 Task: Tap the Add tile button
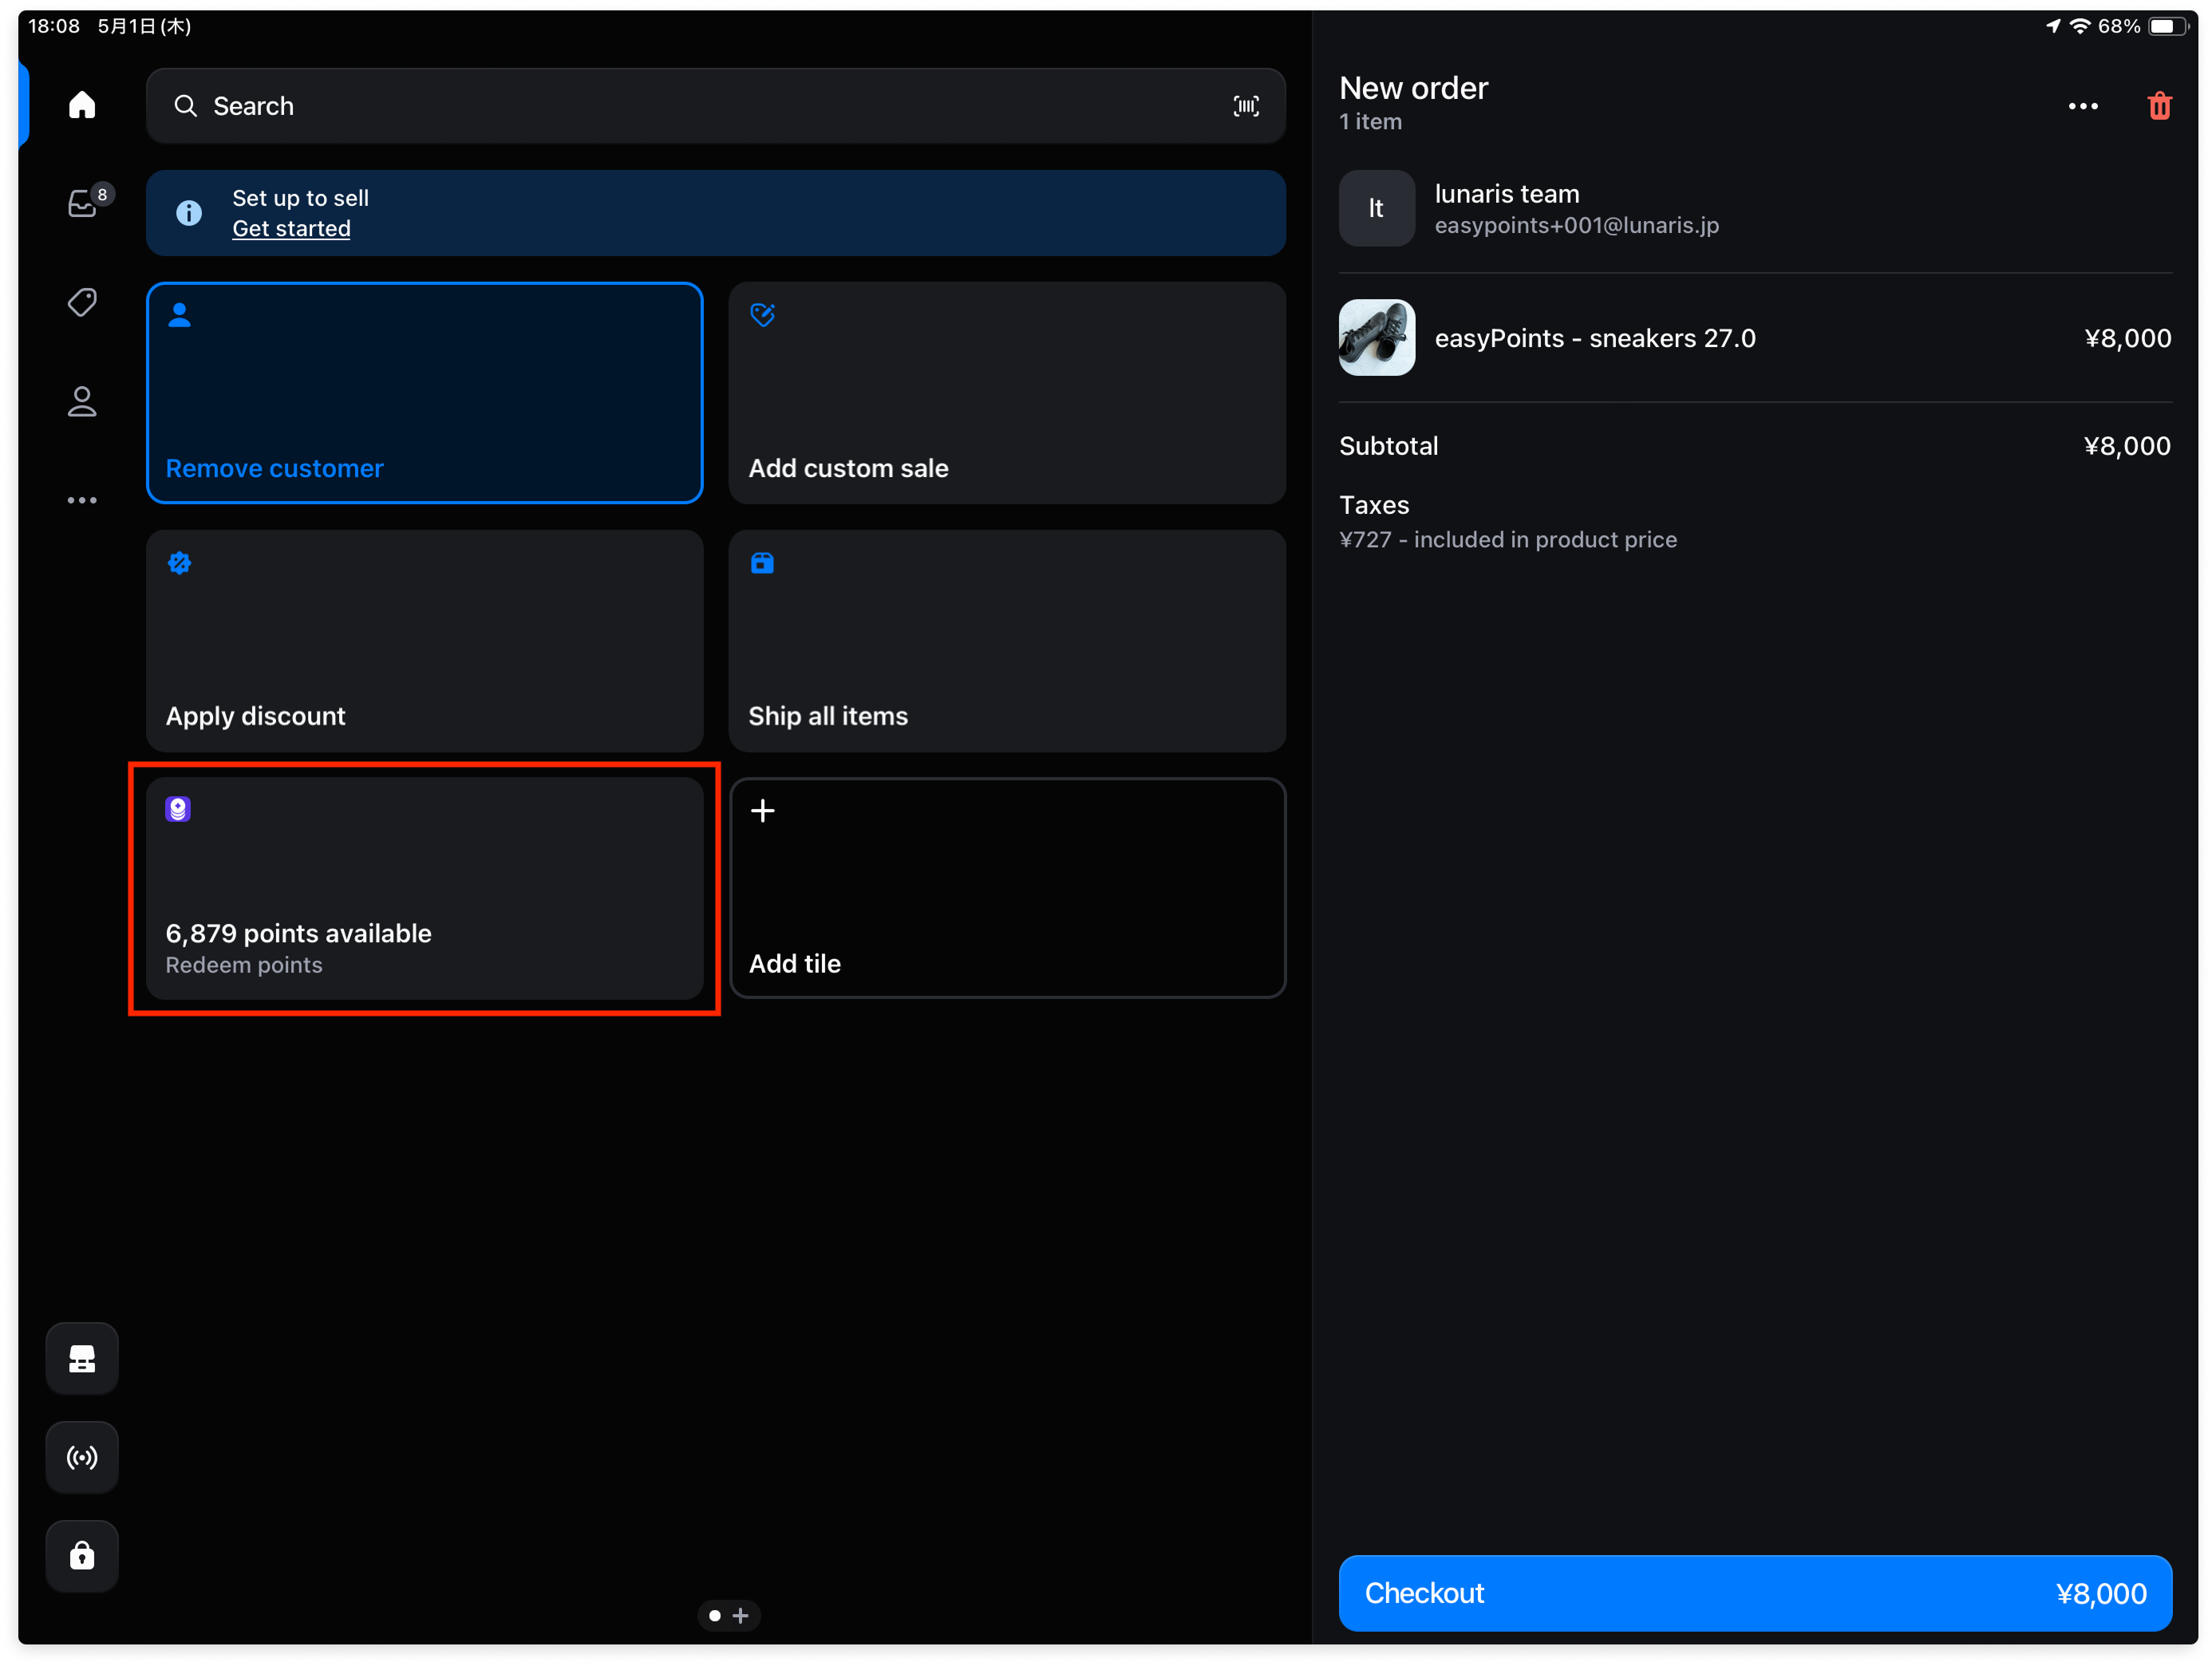tap(1007, 889)
